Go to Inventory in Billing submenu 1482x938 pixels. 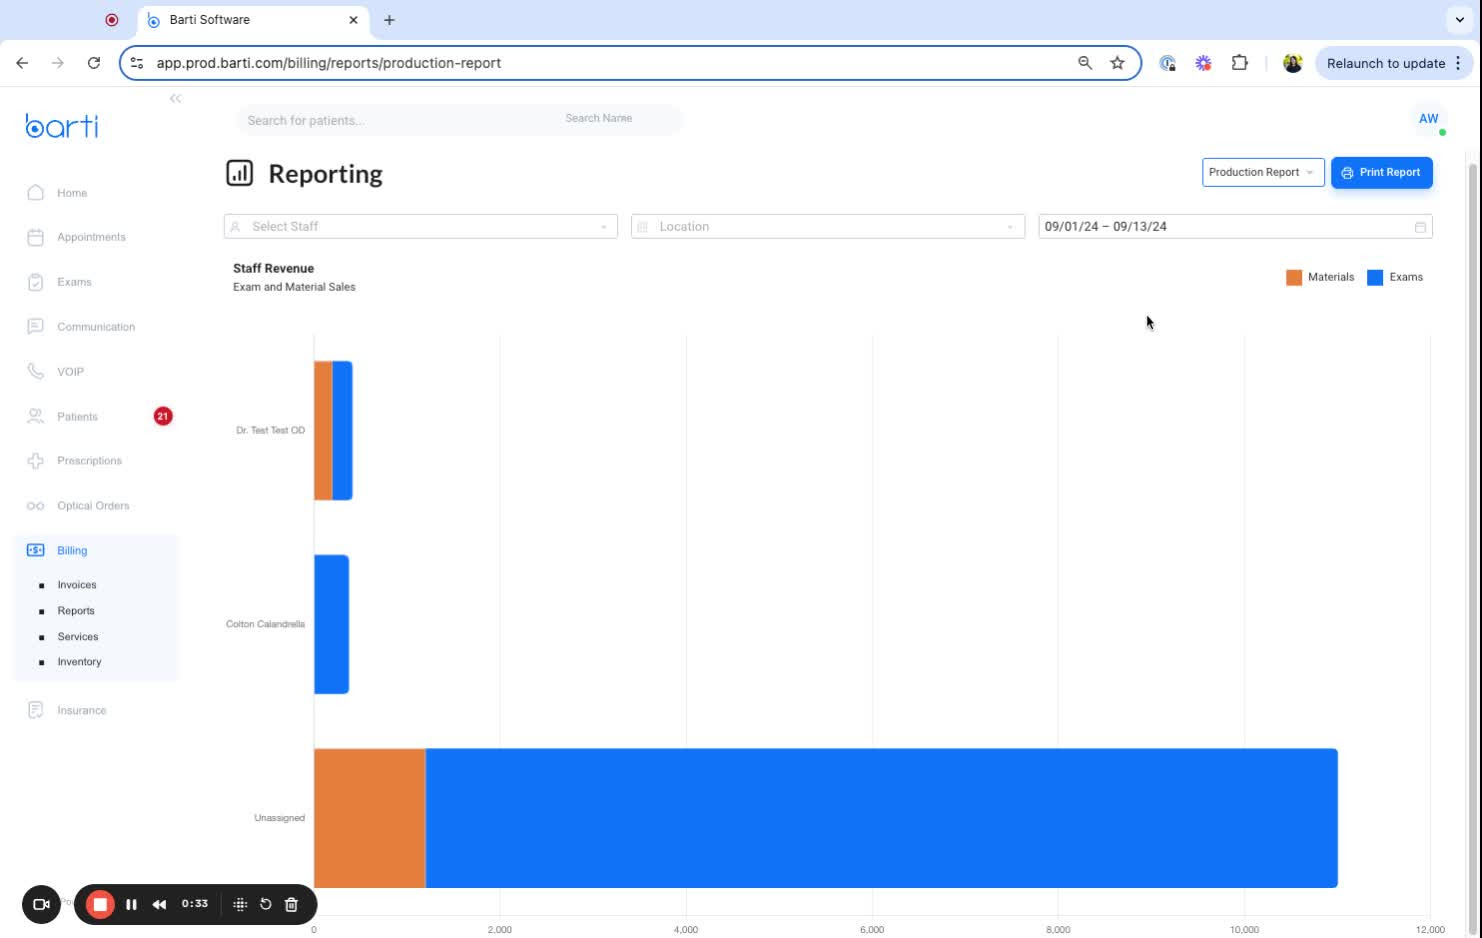click(x=79, y=662)
